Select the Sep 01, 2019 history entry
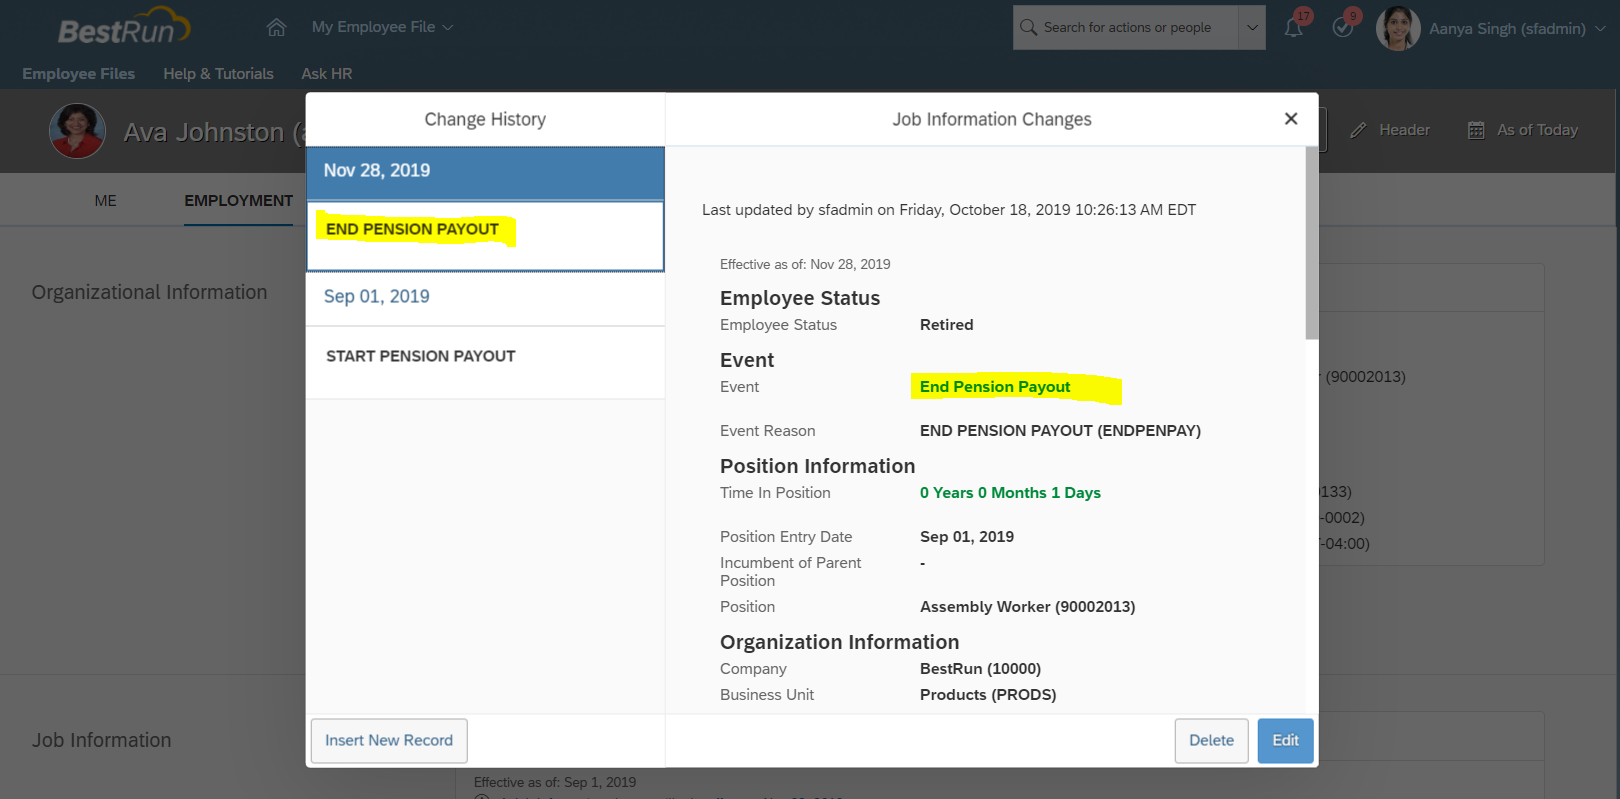The image size is (1620, 799). pos(485,298)
